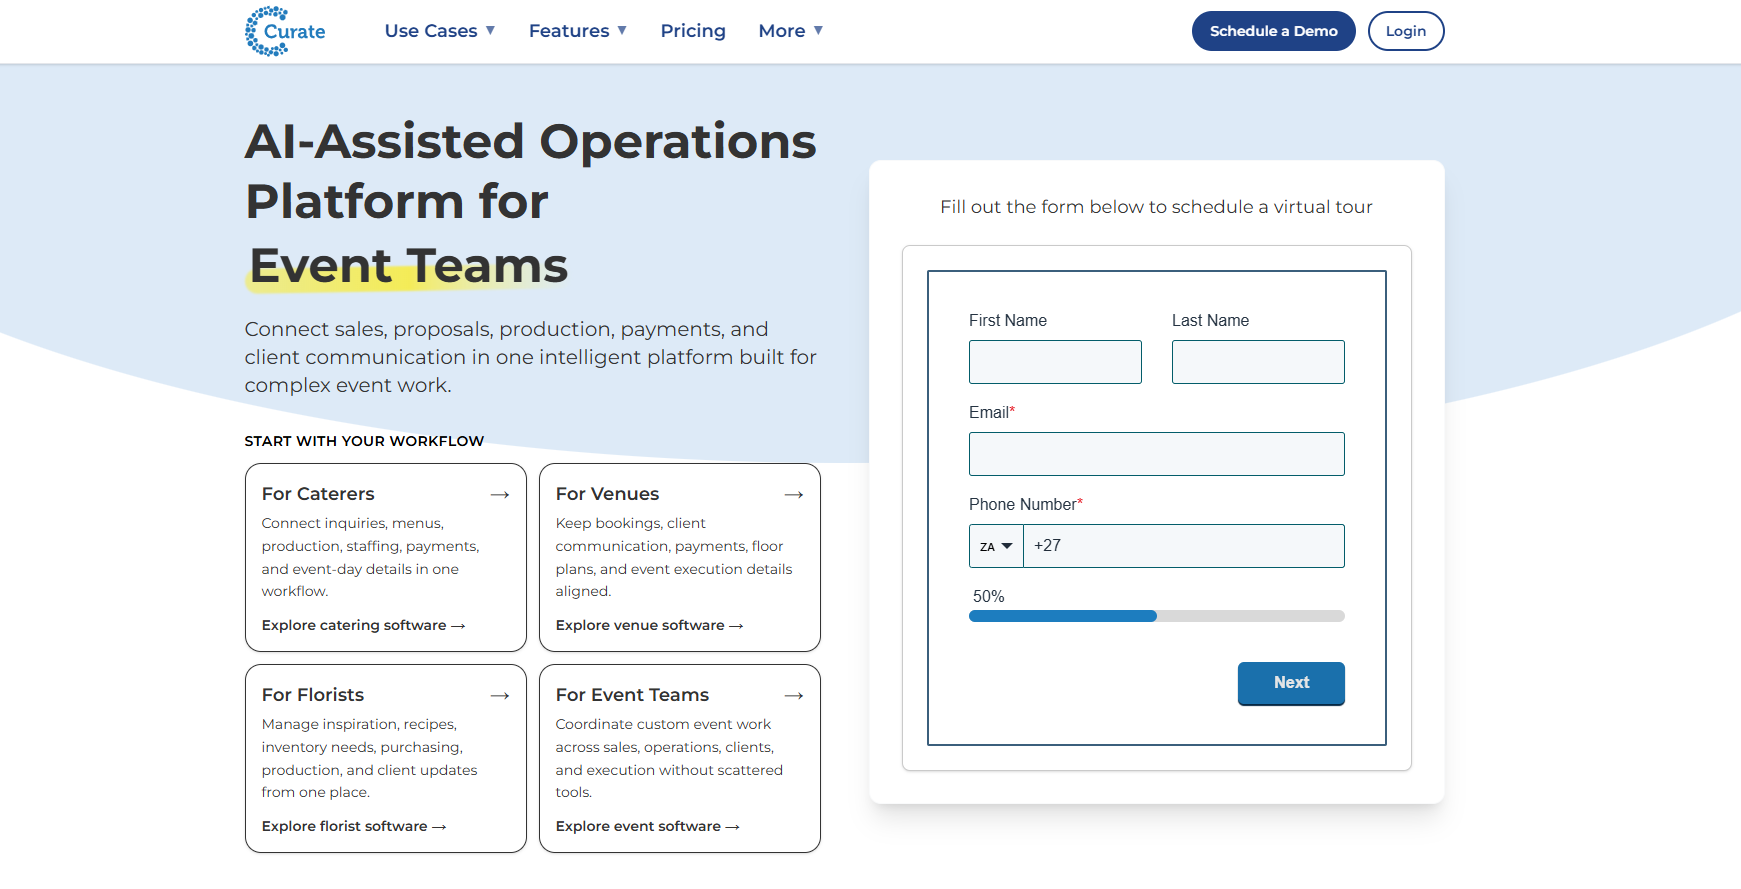Click the arrow icon on For Caterers card
The width and height of the screenshot is (1741, 889).
[x=500, y=495]
